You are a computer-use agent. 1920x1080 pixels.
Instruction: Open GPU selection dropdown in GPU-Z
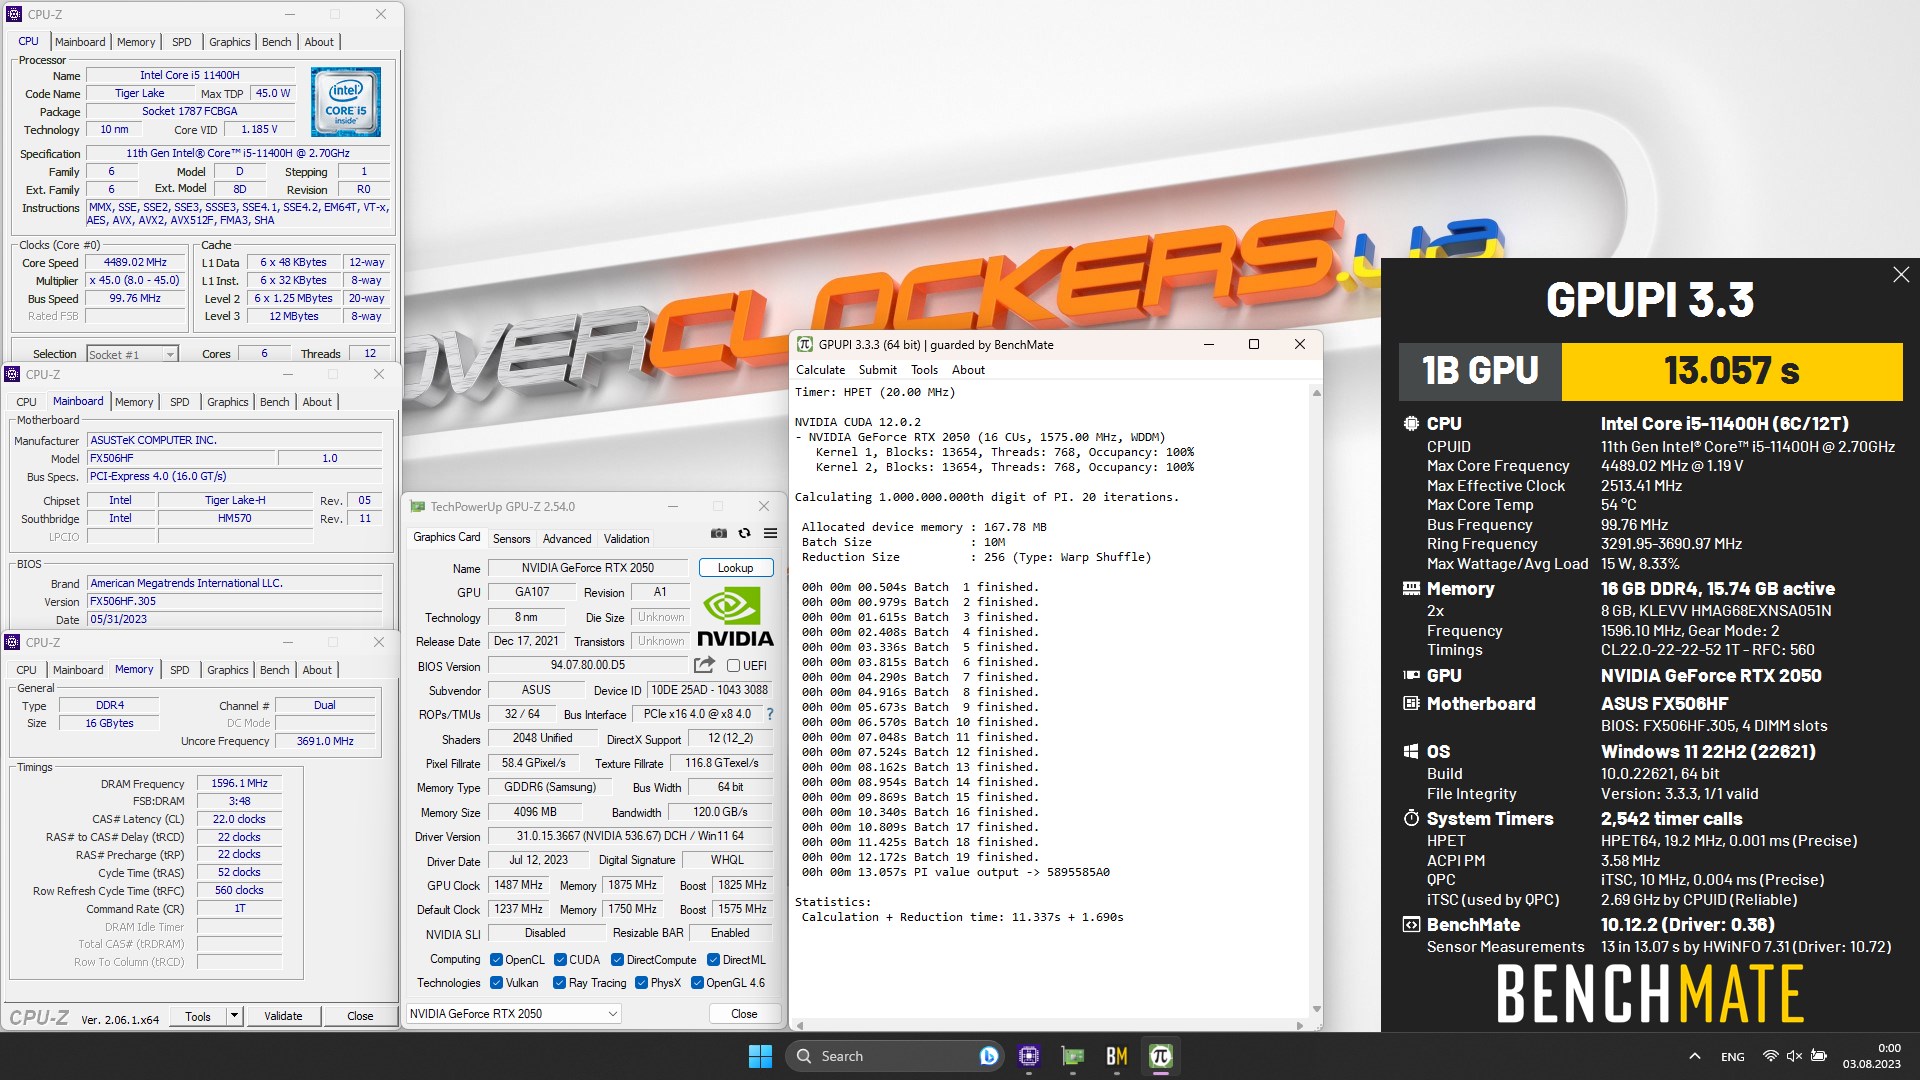[514, 1013]
